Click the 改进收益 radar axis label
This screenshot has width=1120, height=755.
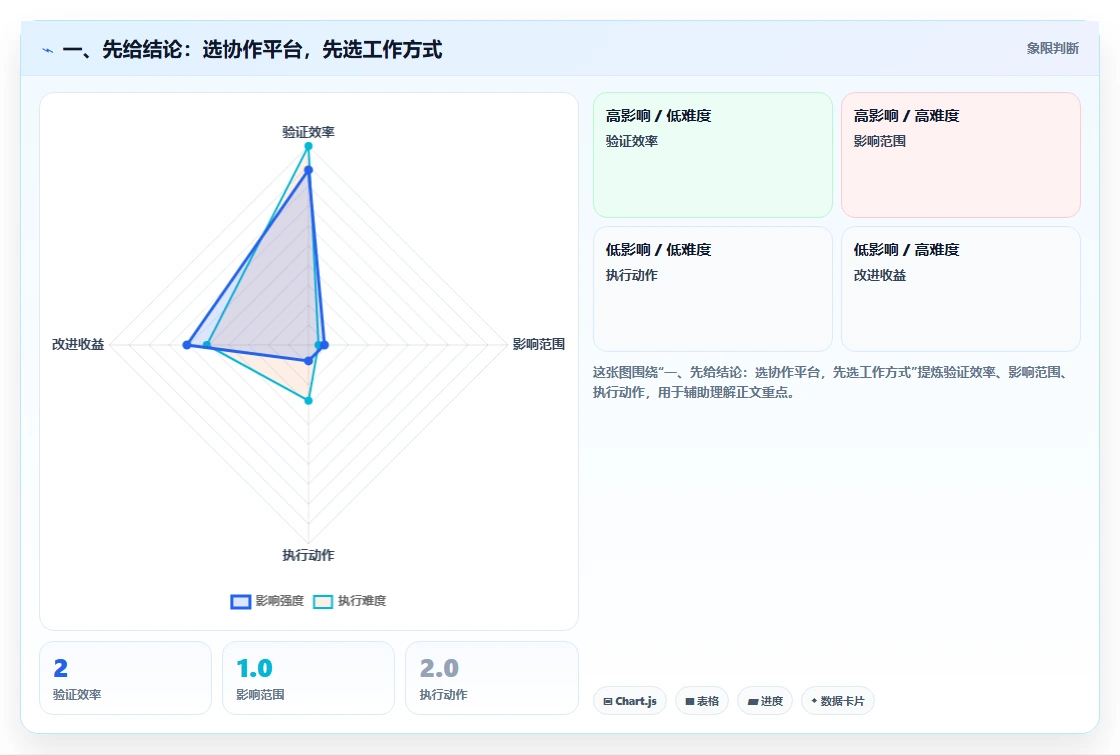(x=78, y=344)
